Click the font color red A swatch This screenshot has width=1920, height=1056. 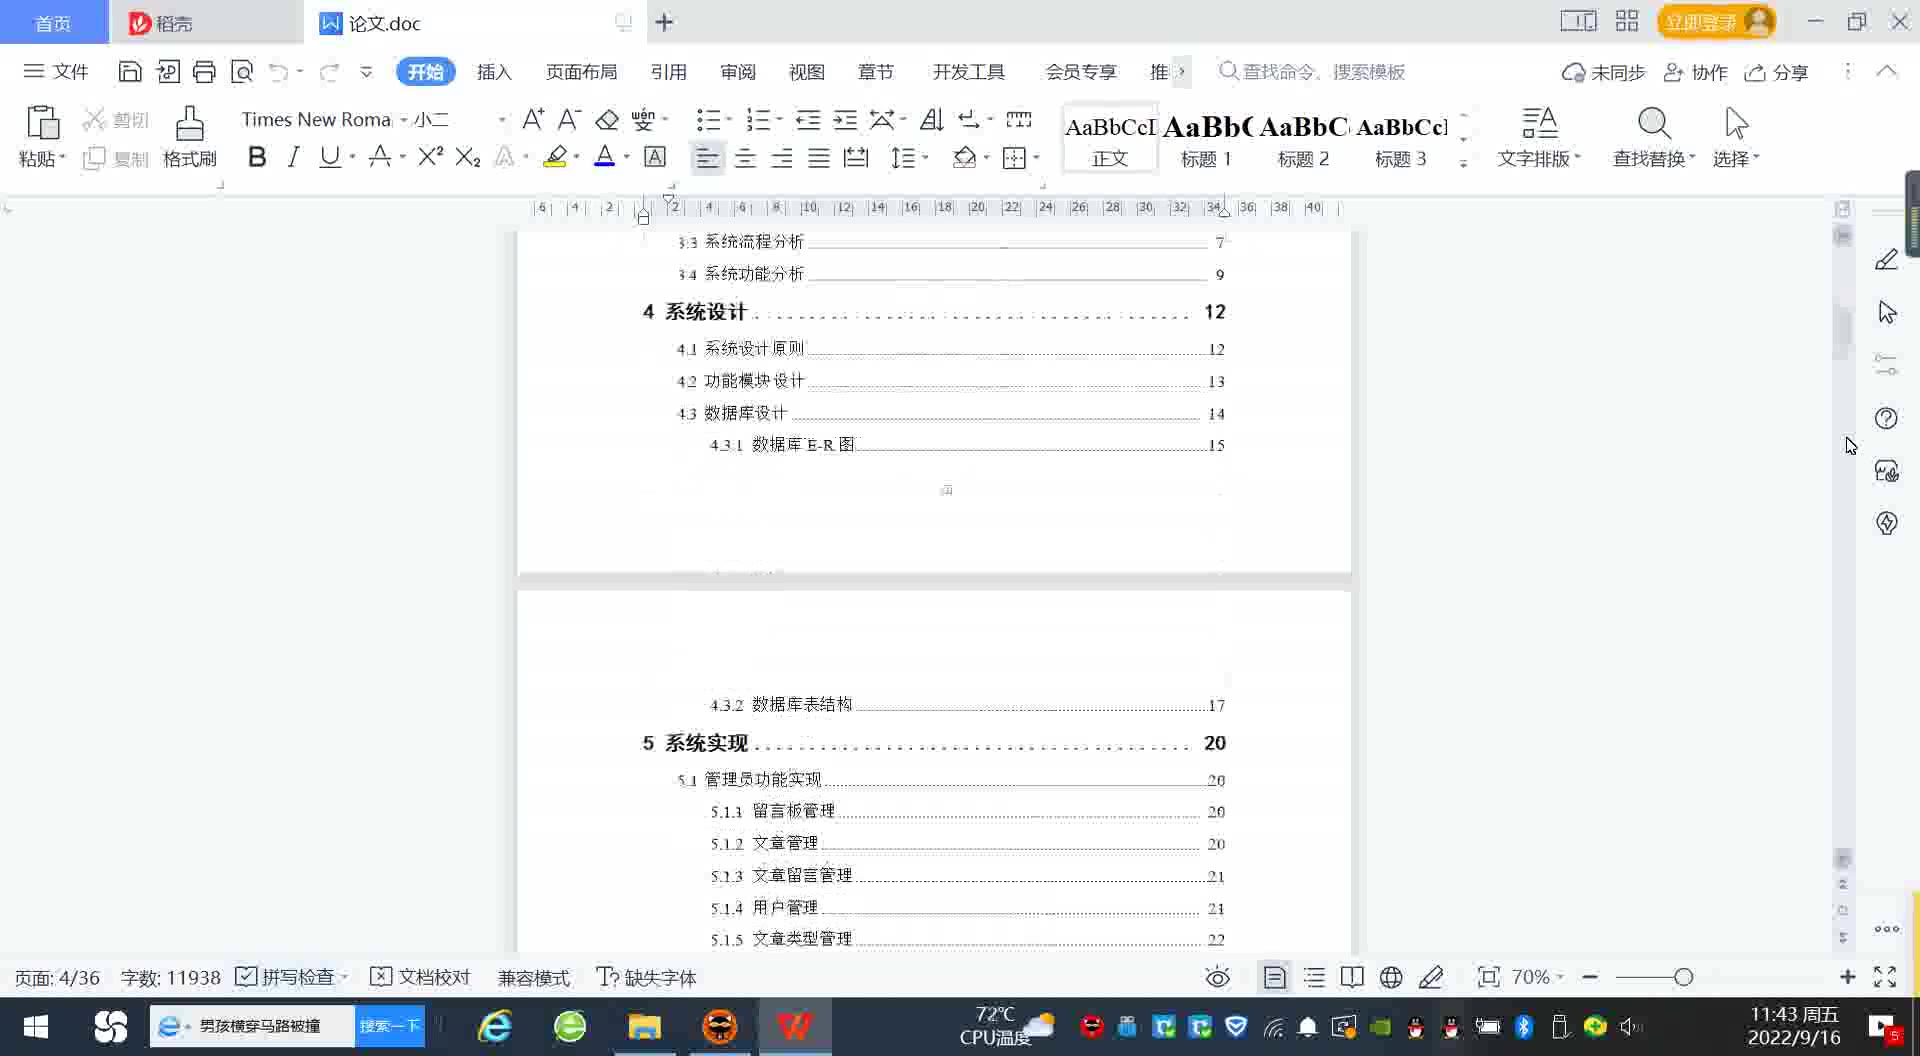[x=604, y=157]
